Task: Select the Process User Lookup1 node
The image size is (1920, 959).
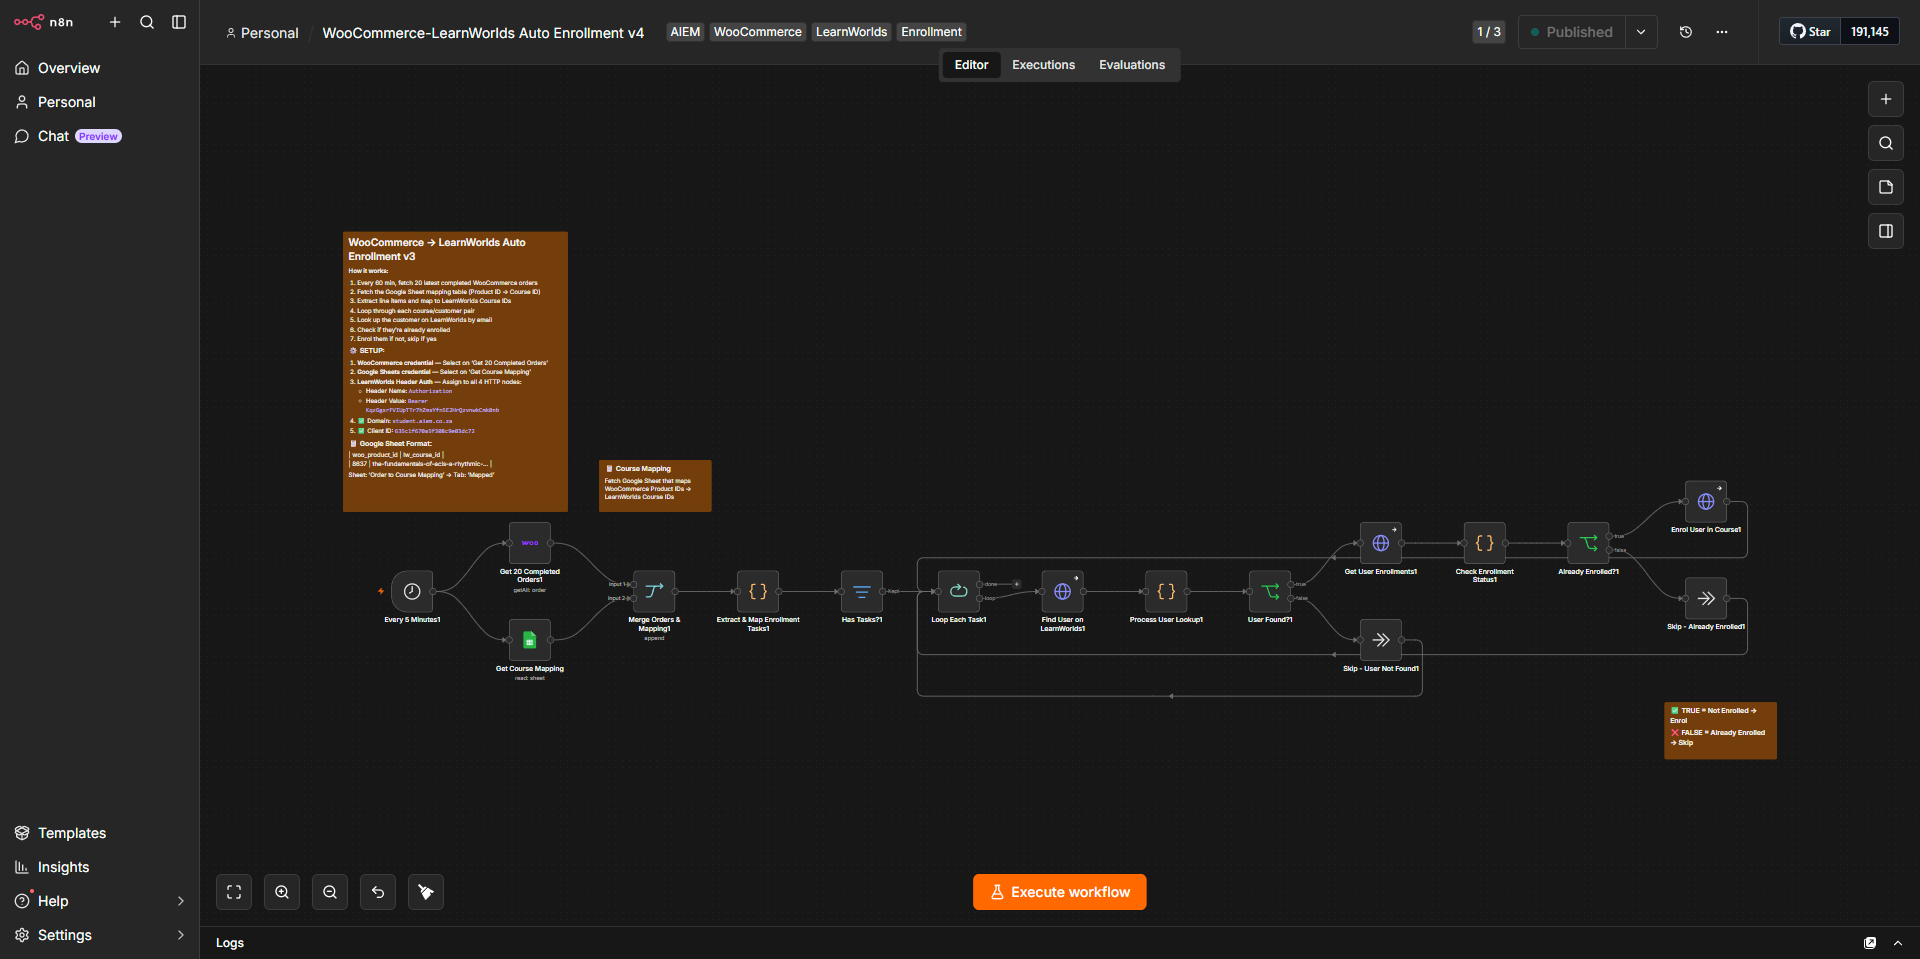Action: (1166, 592)
